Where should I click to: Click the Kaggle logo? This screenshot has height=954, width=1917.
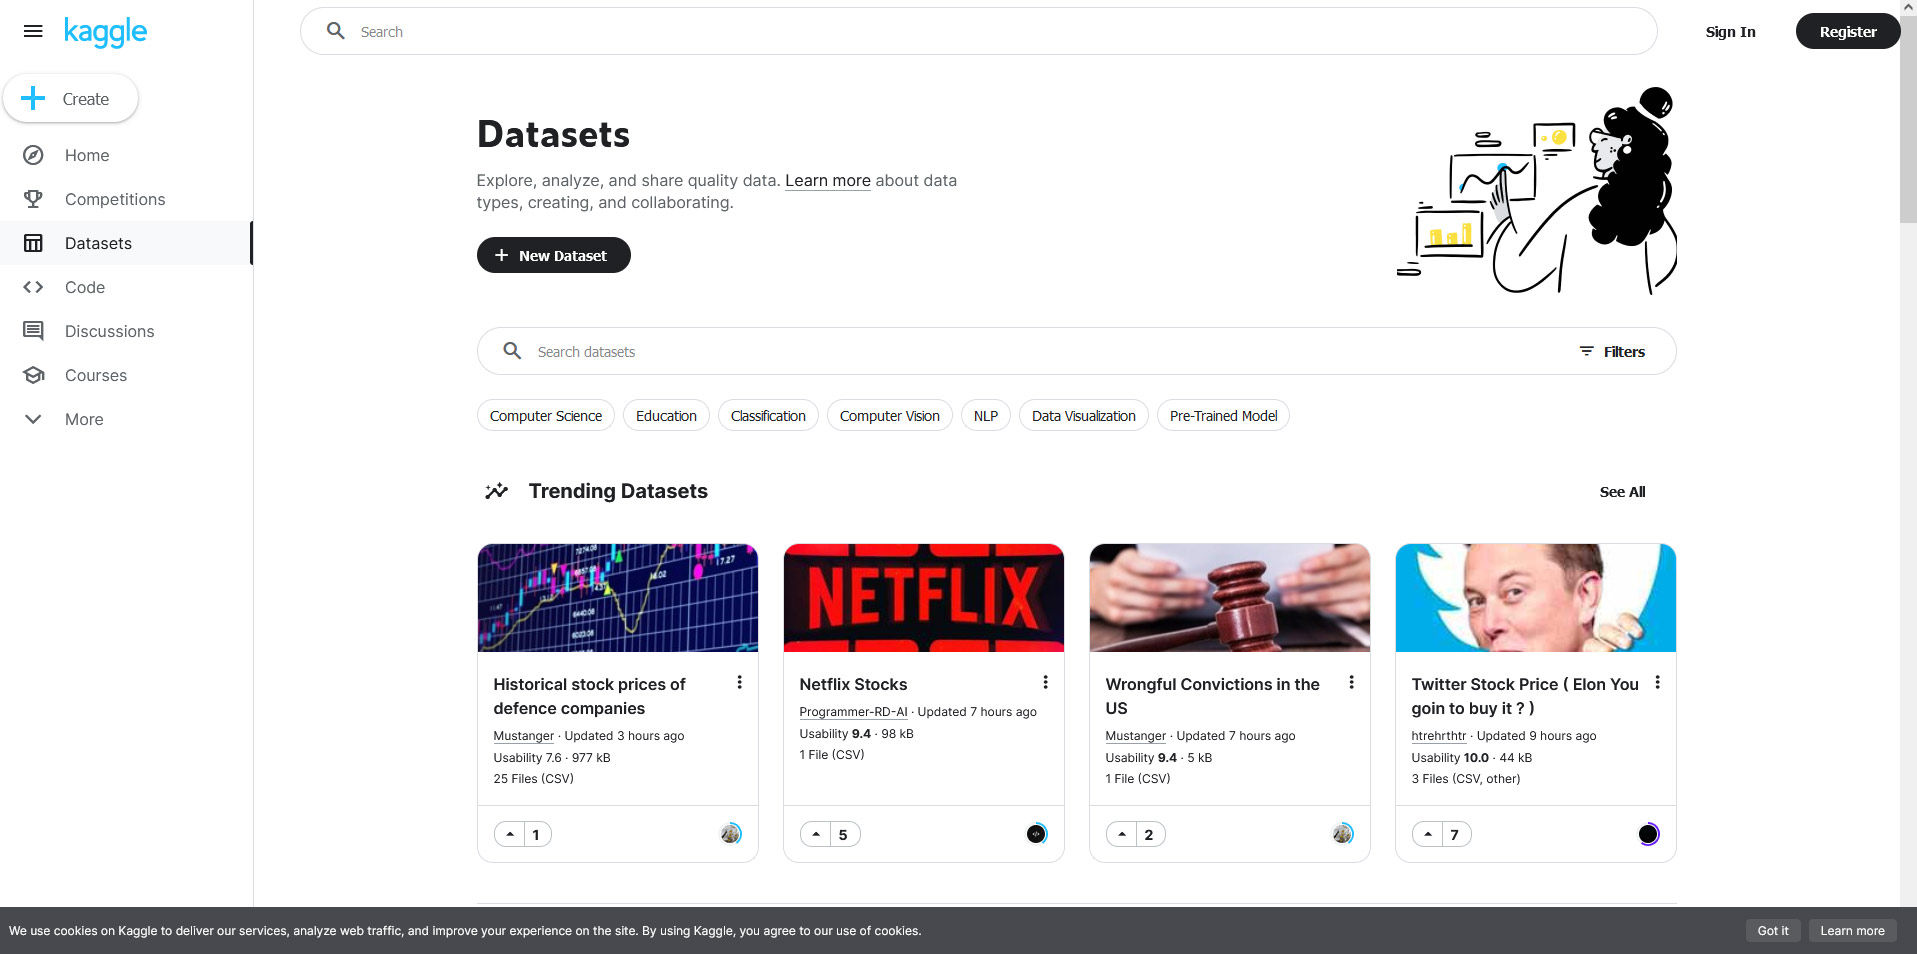(x=105, y=32)
